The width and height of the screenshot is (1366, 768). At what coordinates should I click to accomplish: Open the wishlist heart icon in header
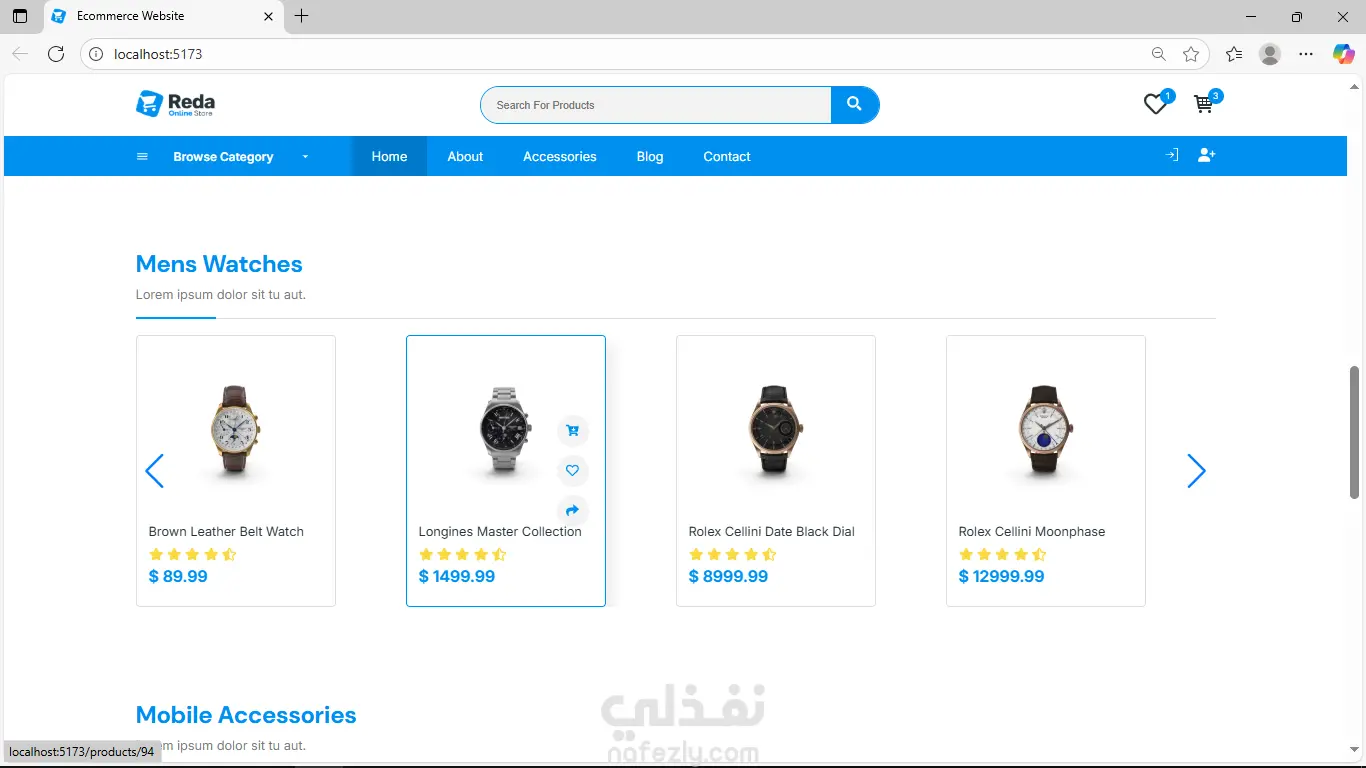point(1155,104)
